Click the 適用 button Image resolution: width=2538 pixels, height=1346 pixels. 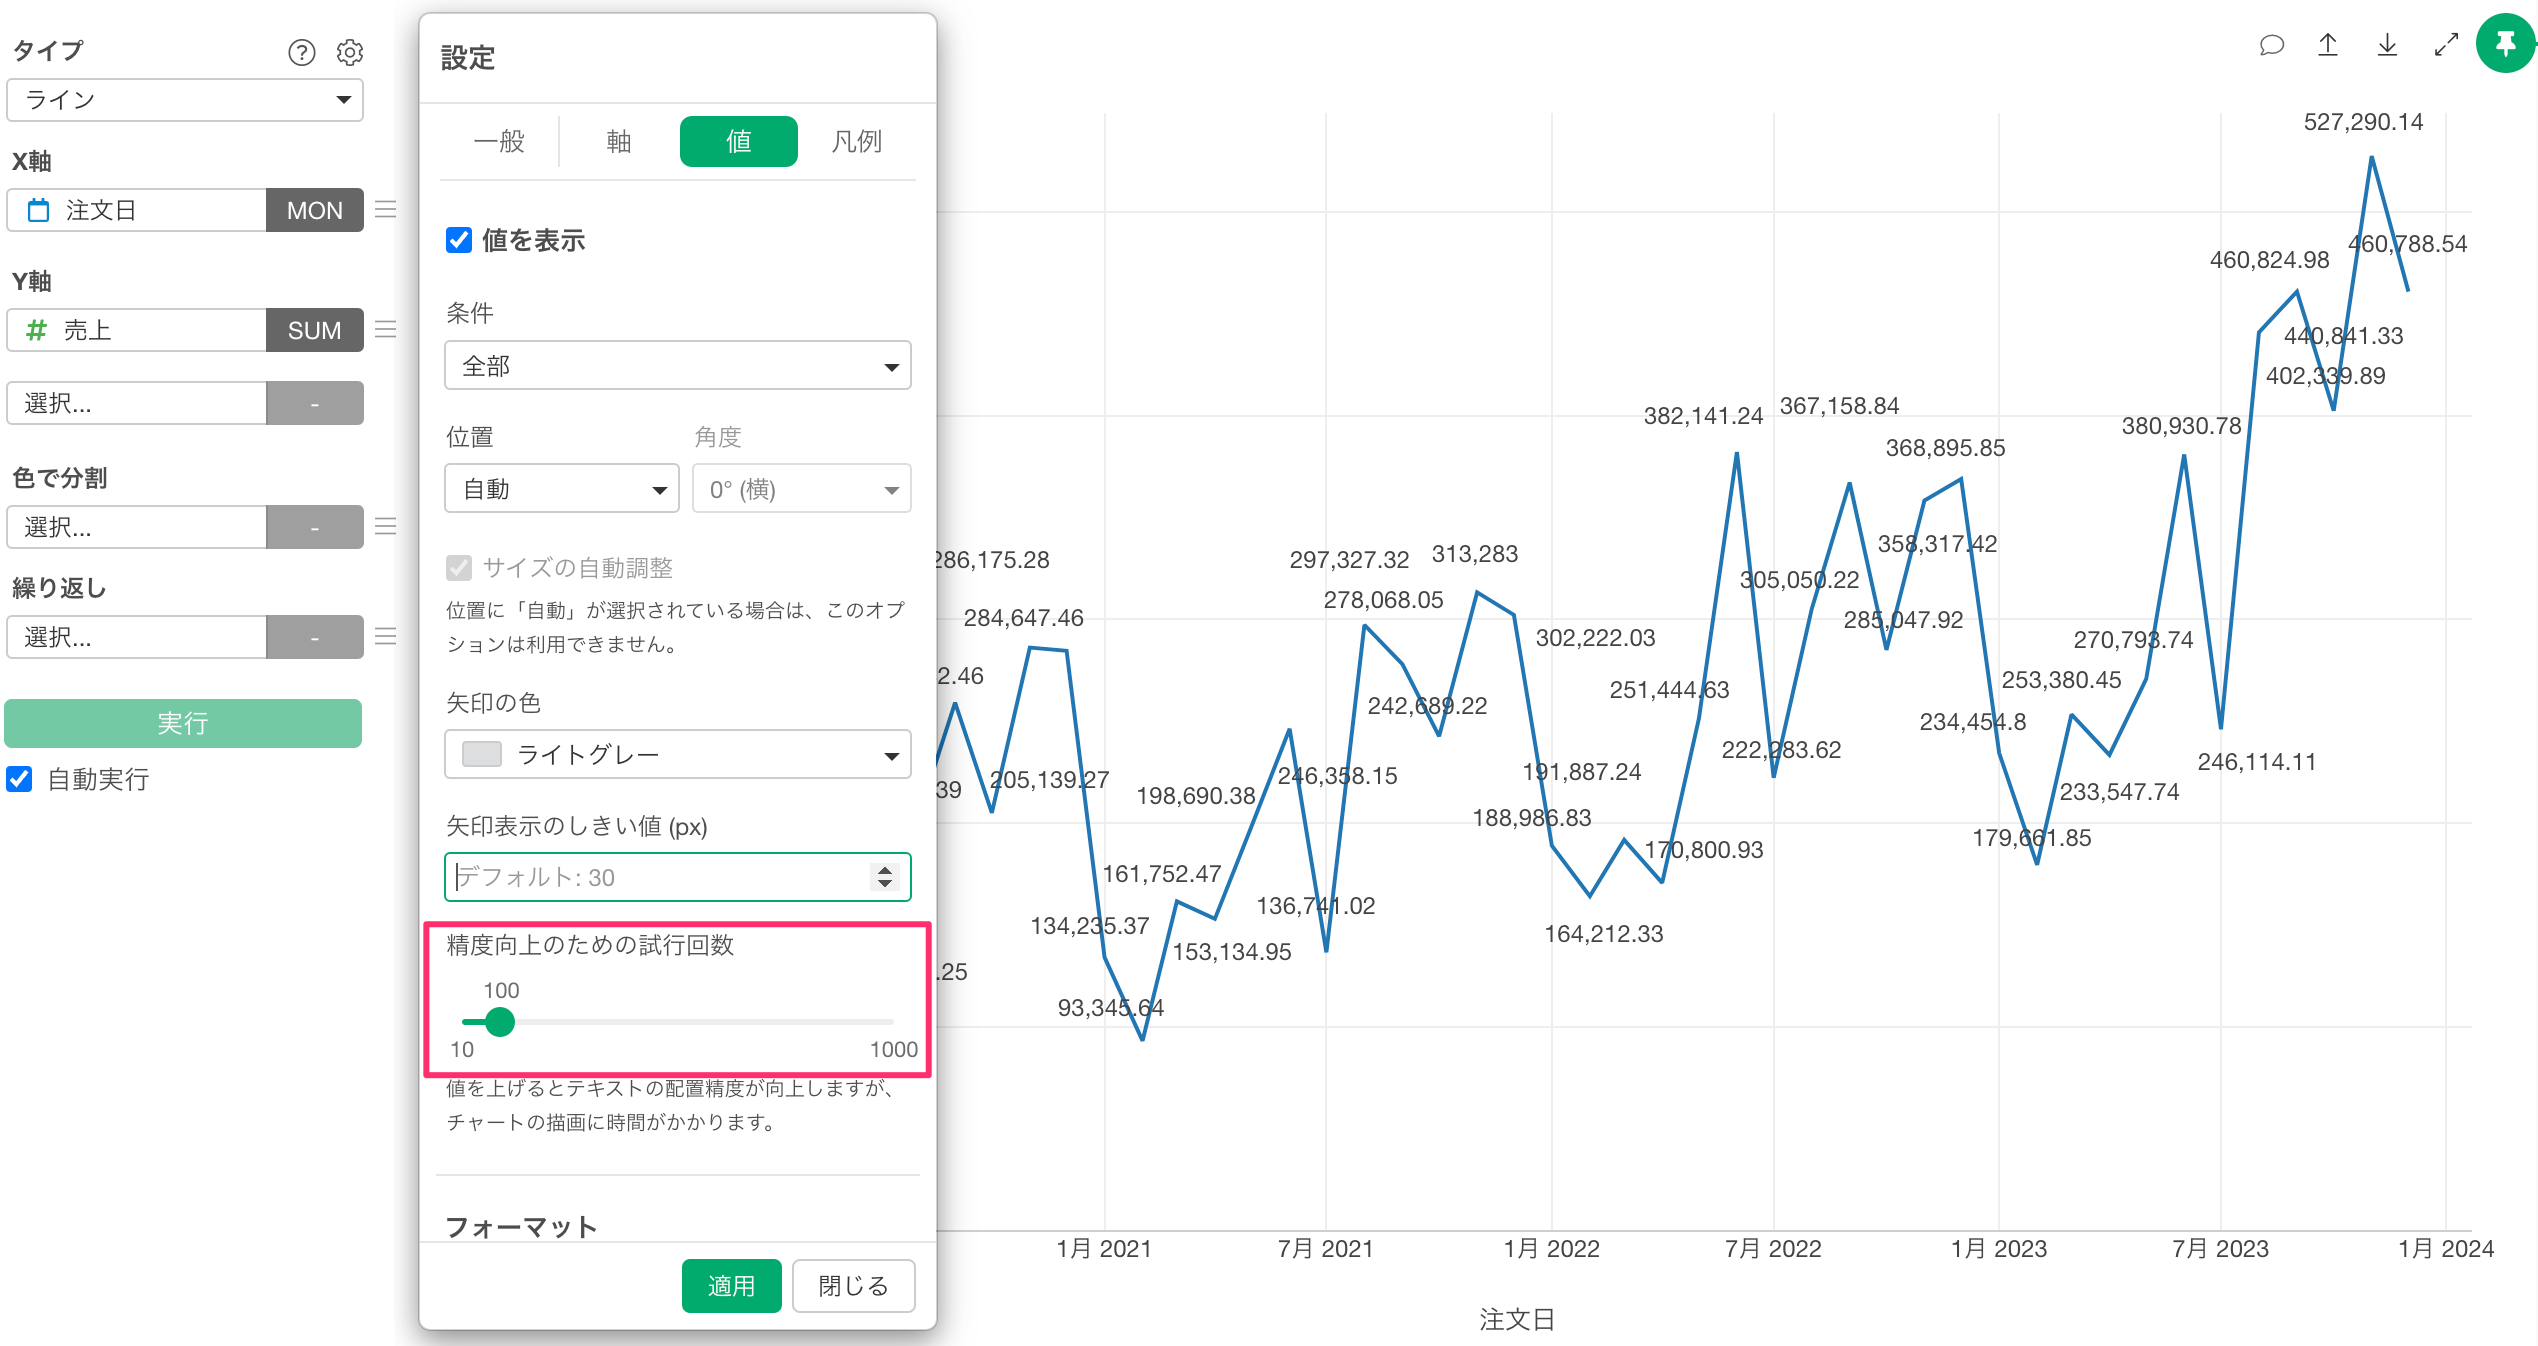pos(731,1286)
